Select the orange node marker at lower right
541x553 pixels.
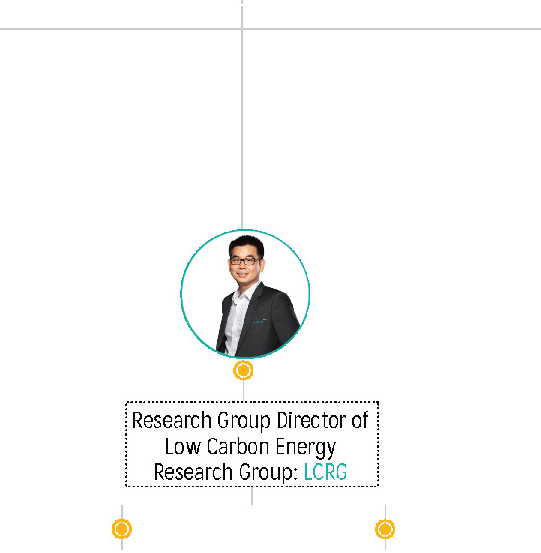click(x=385, y=529)
